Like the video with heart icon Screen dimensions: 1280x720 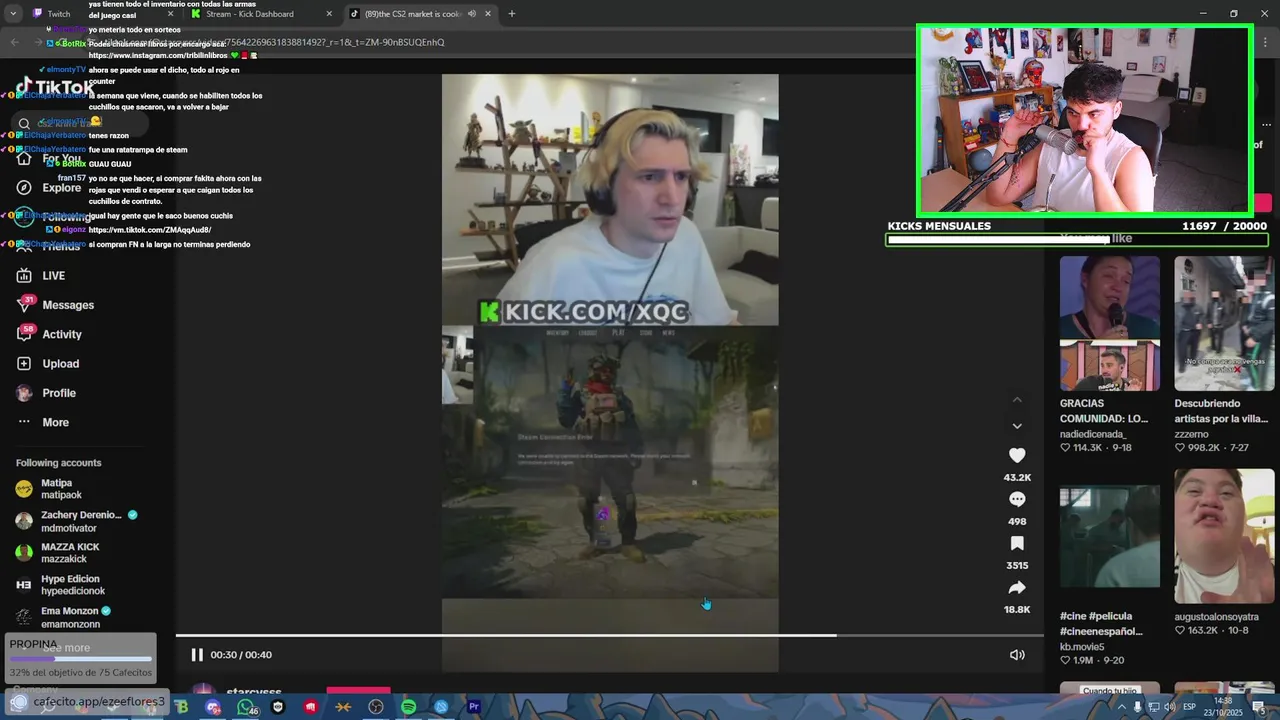coord(1017,455)
